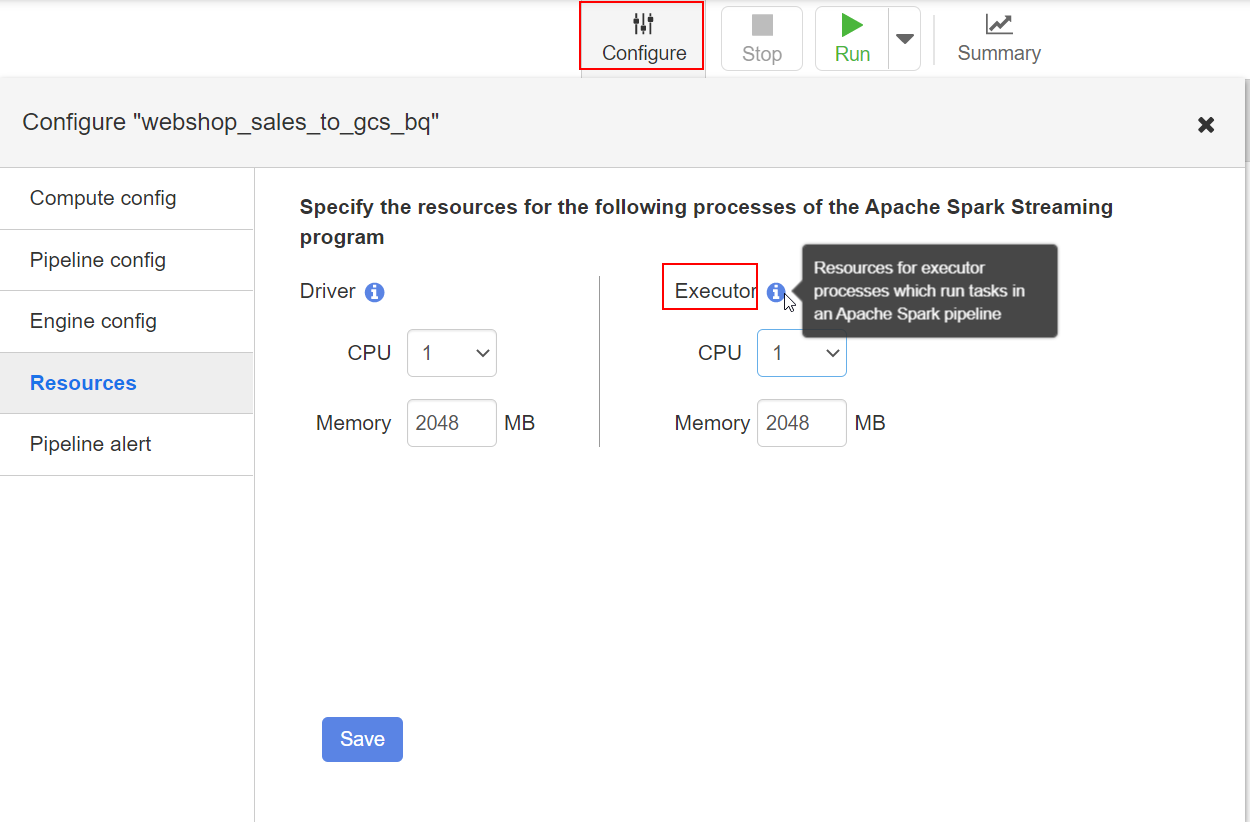Click the Driver info icon
The image size is (1250, 822).
click(375, 292)
